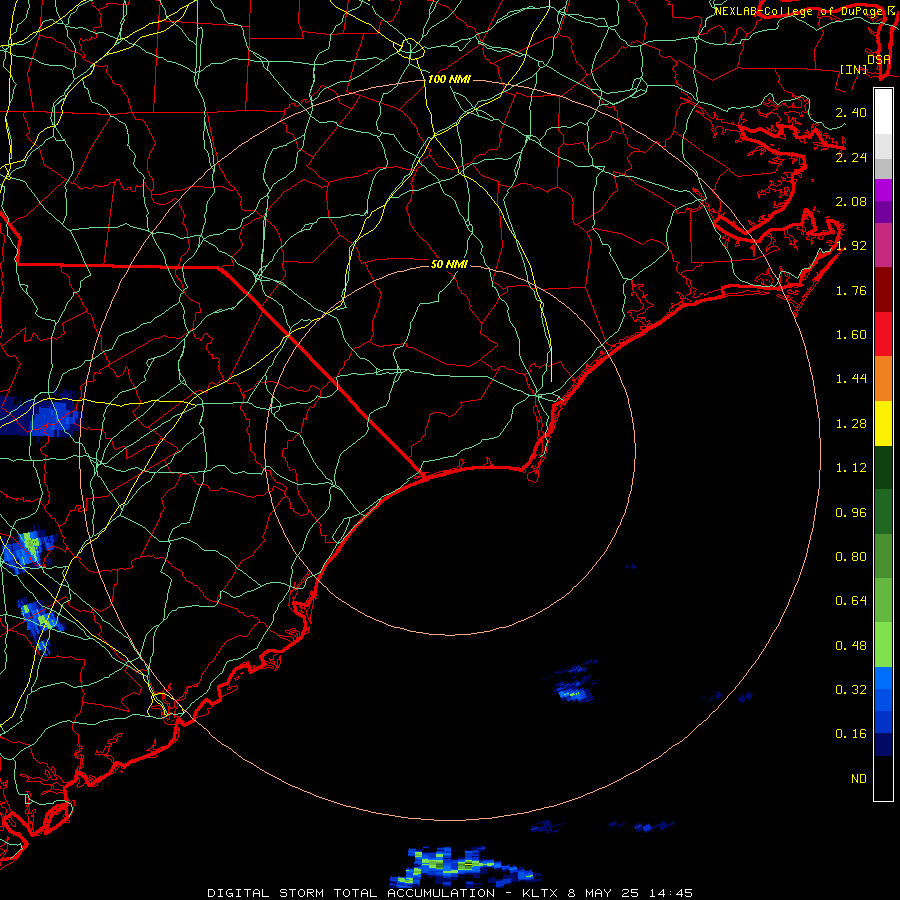Screen dimensions: 900x900
Task: Click the black ND swatch in color scale
Action: pos(883,778)
